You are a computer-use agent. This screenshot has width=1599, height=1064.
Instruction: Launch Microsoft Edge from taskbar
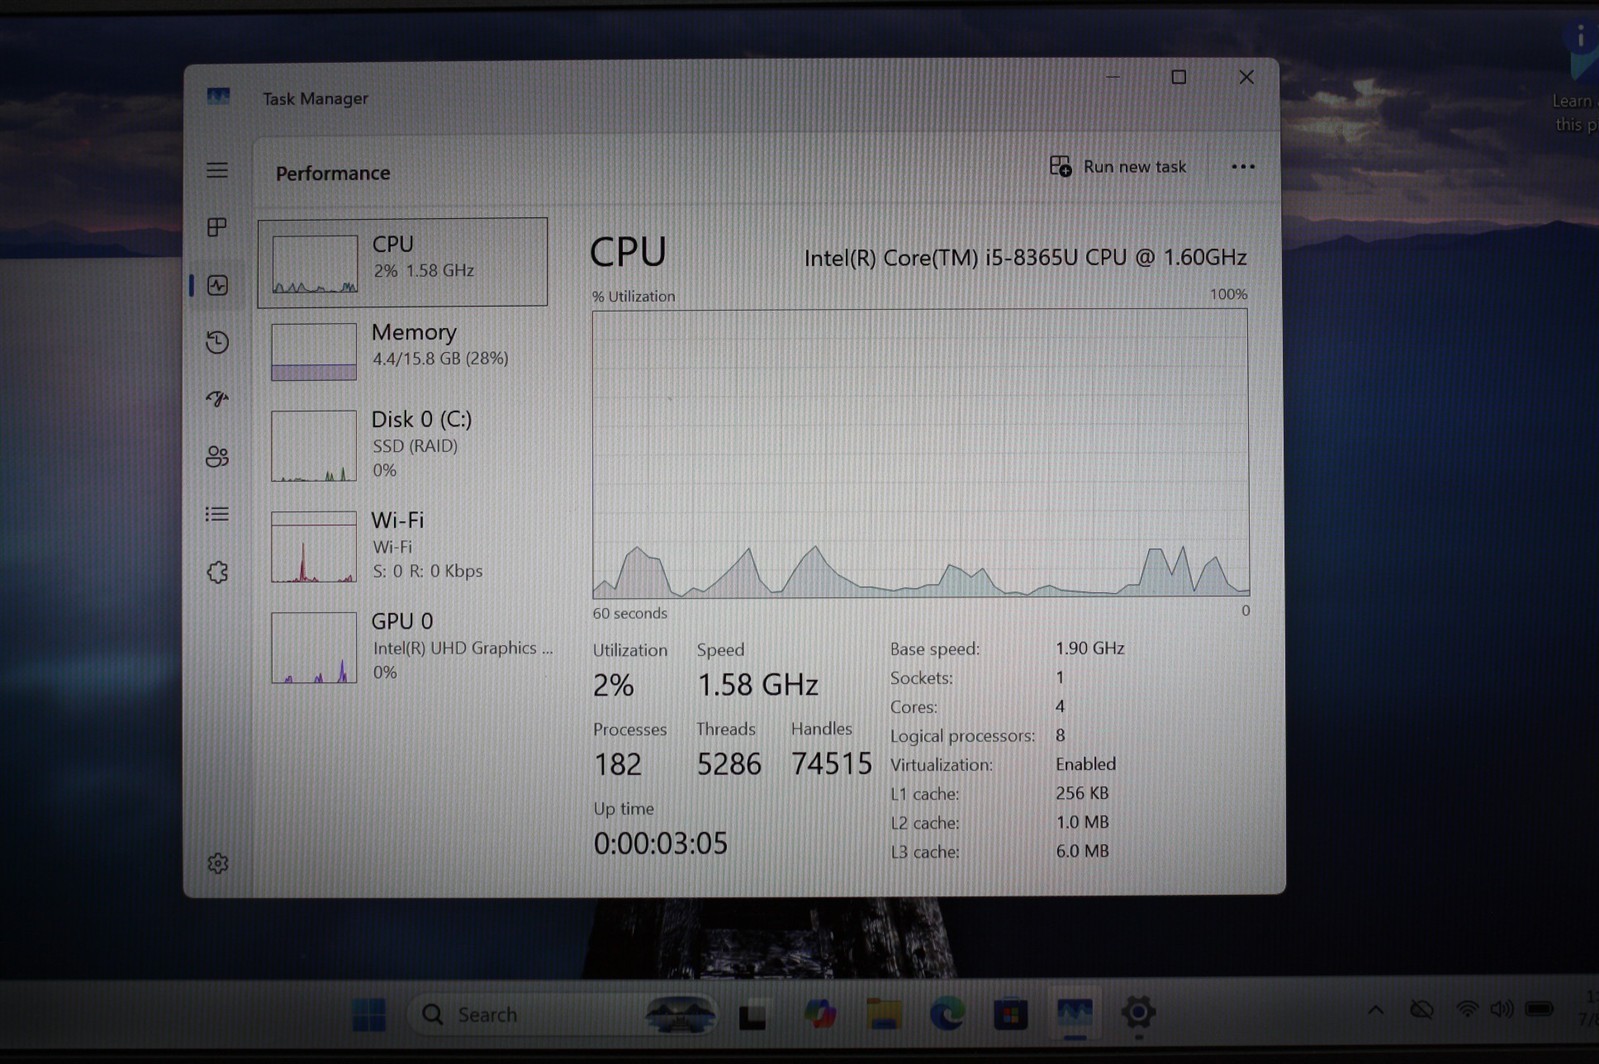pyautogui.click(x=947, y=1014)
